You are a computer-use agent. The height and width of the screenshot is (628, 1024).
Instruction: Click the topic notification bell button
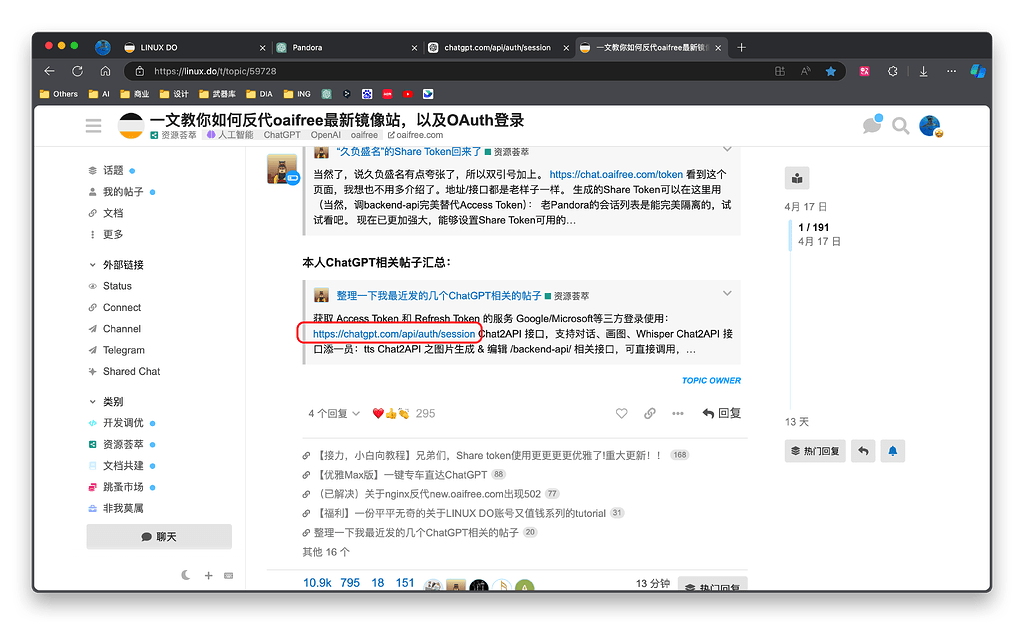click(892, 451)
